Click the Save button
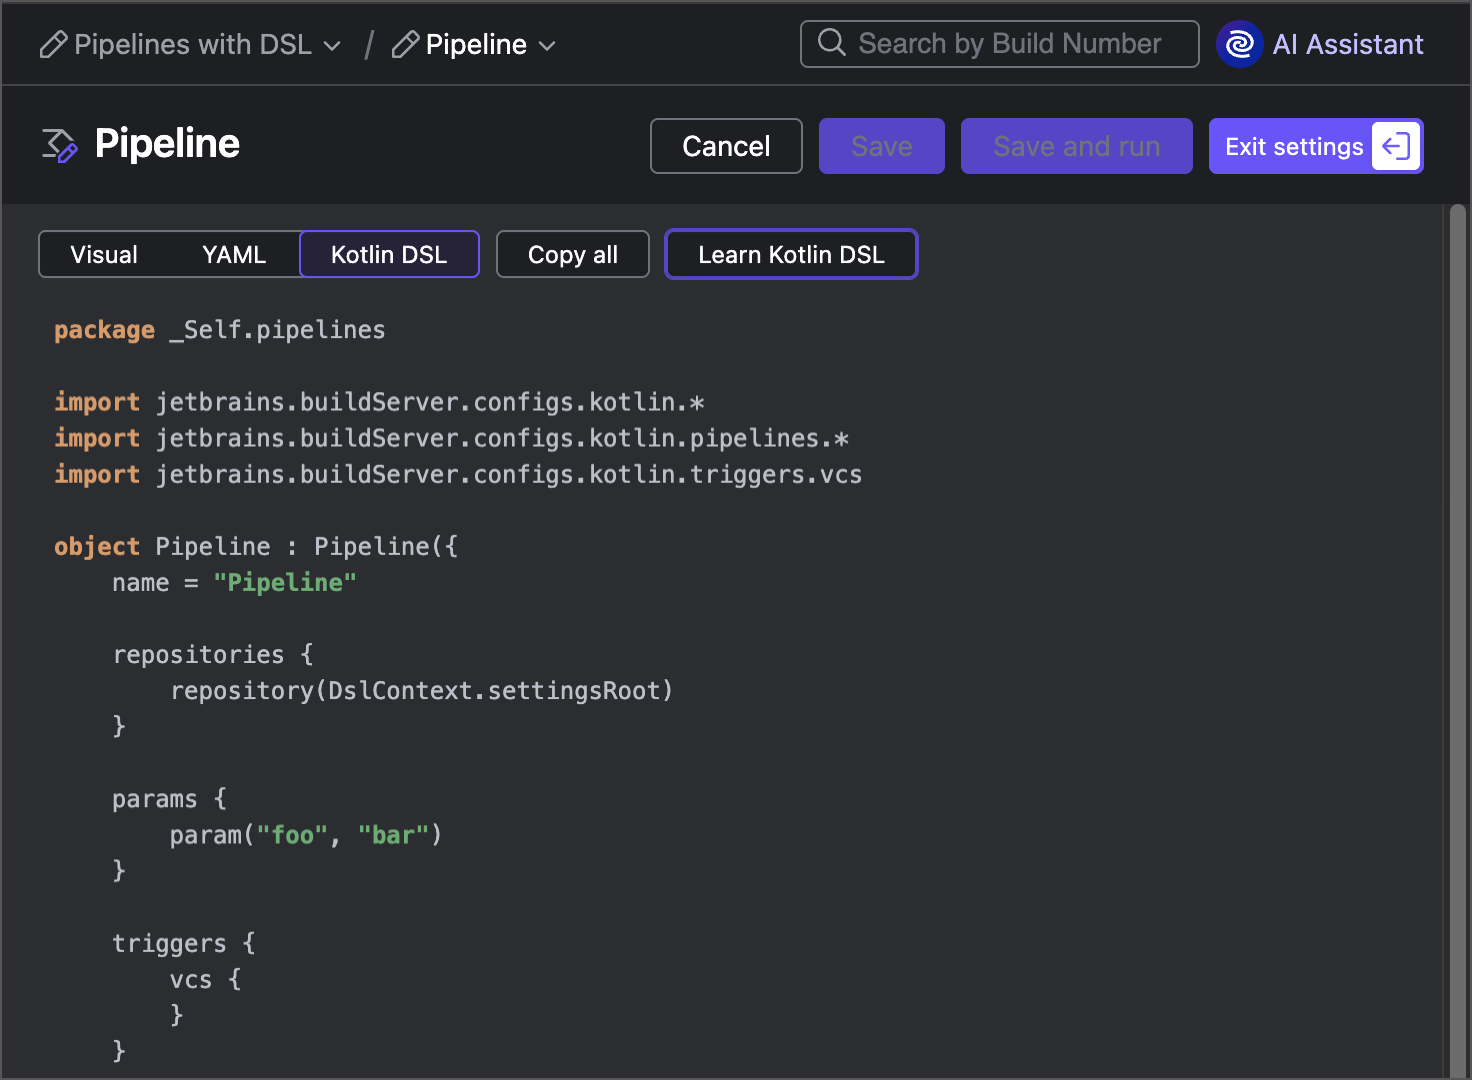Viewport: 1472px width, 1080px height. 882,146
